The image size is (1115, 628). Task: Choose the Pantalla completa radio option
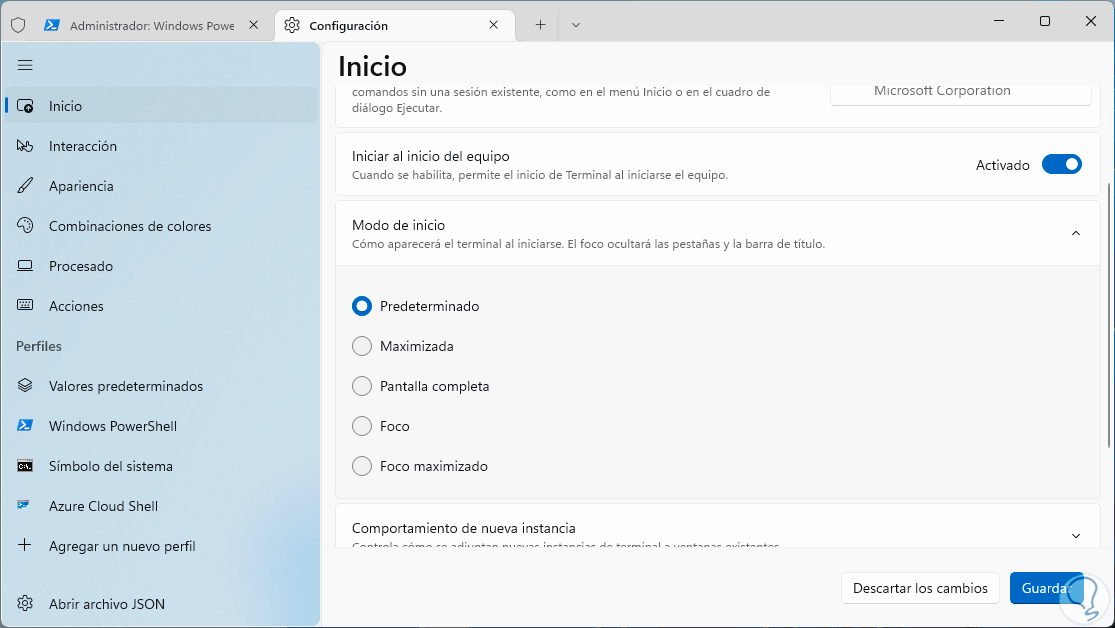(362, 386)
